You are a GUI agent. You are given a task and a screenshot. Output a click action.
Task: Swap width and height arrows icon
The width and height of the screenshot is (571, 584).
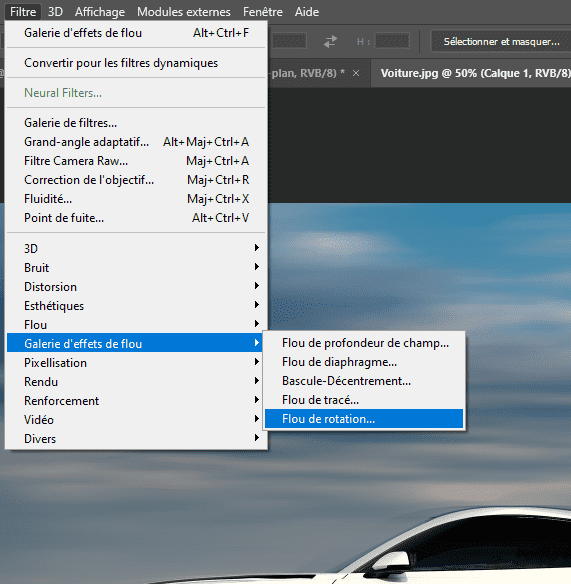(x=330, y=41)
